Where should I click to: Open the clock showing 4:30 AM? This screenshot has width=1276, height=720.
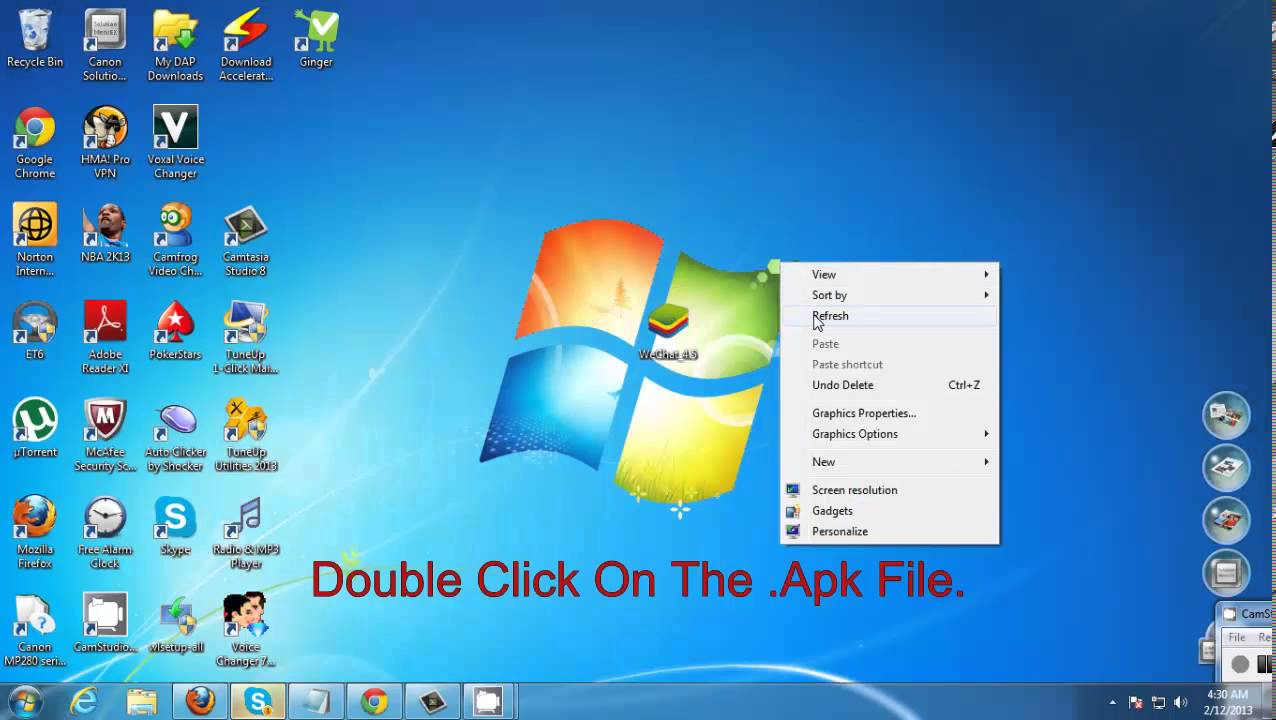point(1227,701)
